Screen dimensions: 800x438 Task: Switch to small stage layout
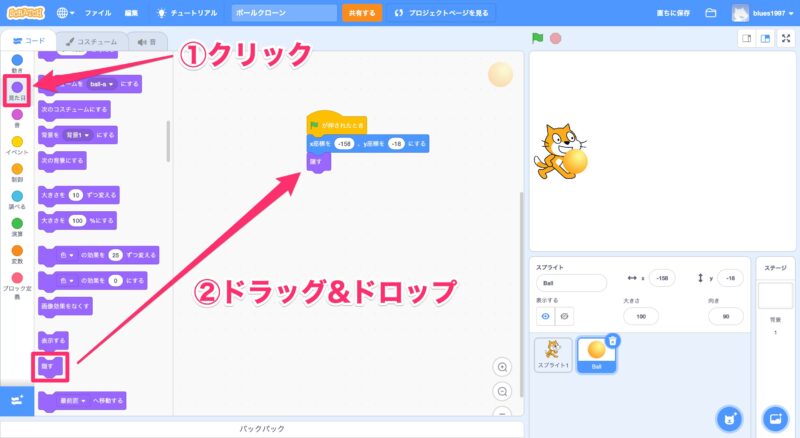point(745,39)
